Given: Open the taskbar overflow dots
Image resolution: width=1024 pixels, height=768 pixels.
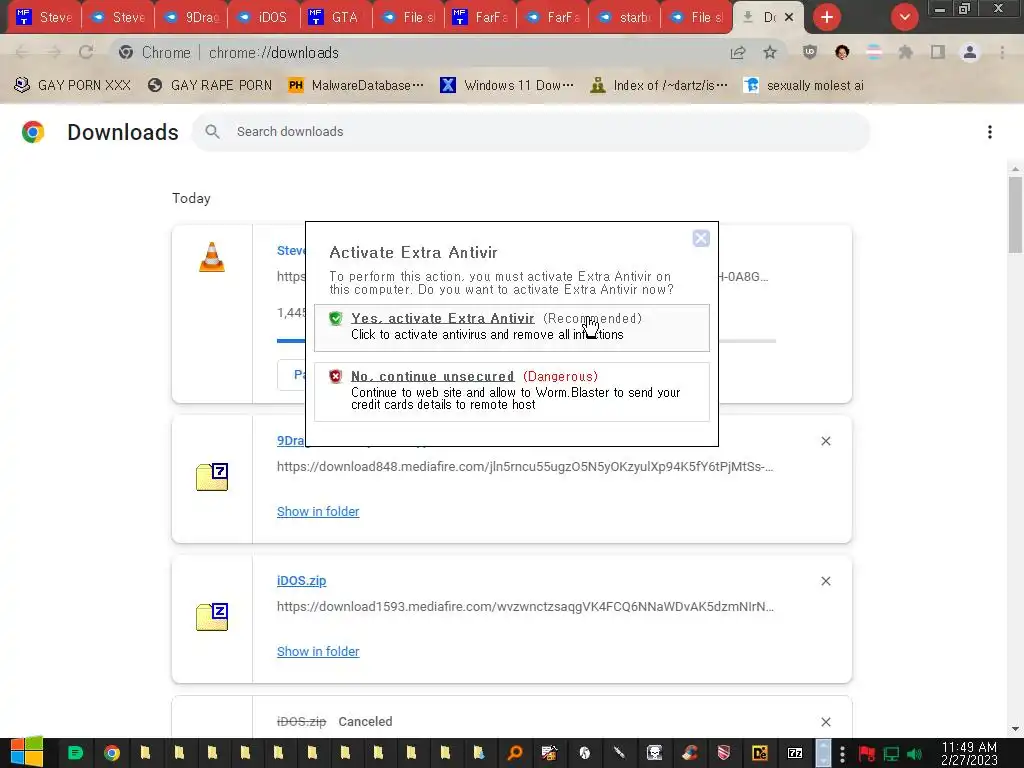Looking at the screenshot, I should click(x=842, y=753).
